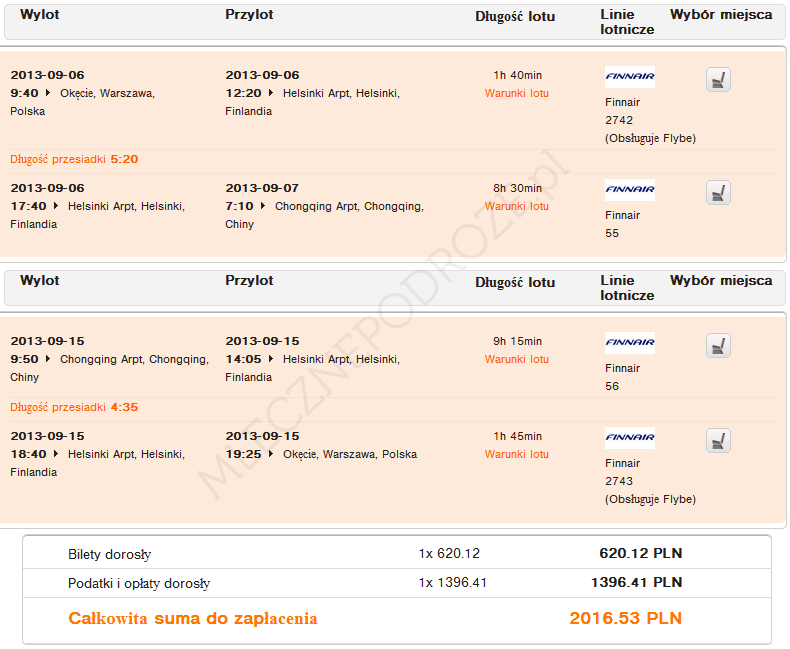
Task: Open Warunki lotu for 1h 40min flight
Action: 517,94
